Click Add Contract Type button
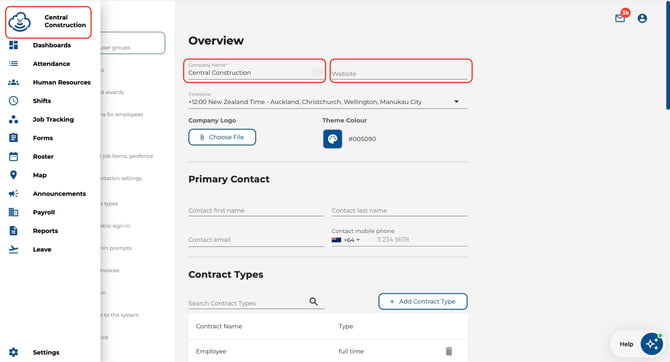Image resolution: width=670 pixels, height=362 pixels. 423,301
